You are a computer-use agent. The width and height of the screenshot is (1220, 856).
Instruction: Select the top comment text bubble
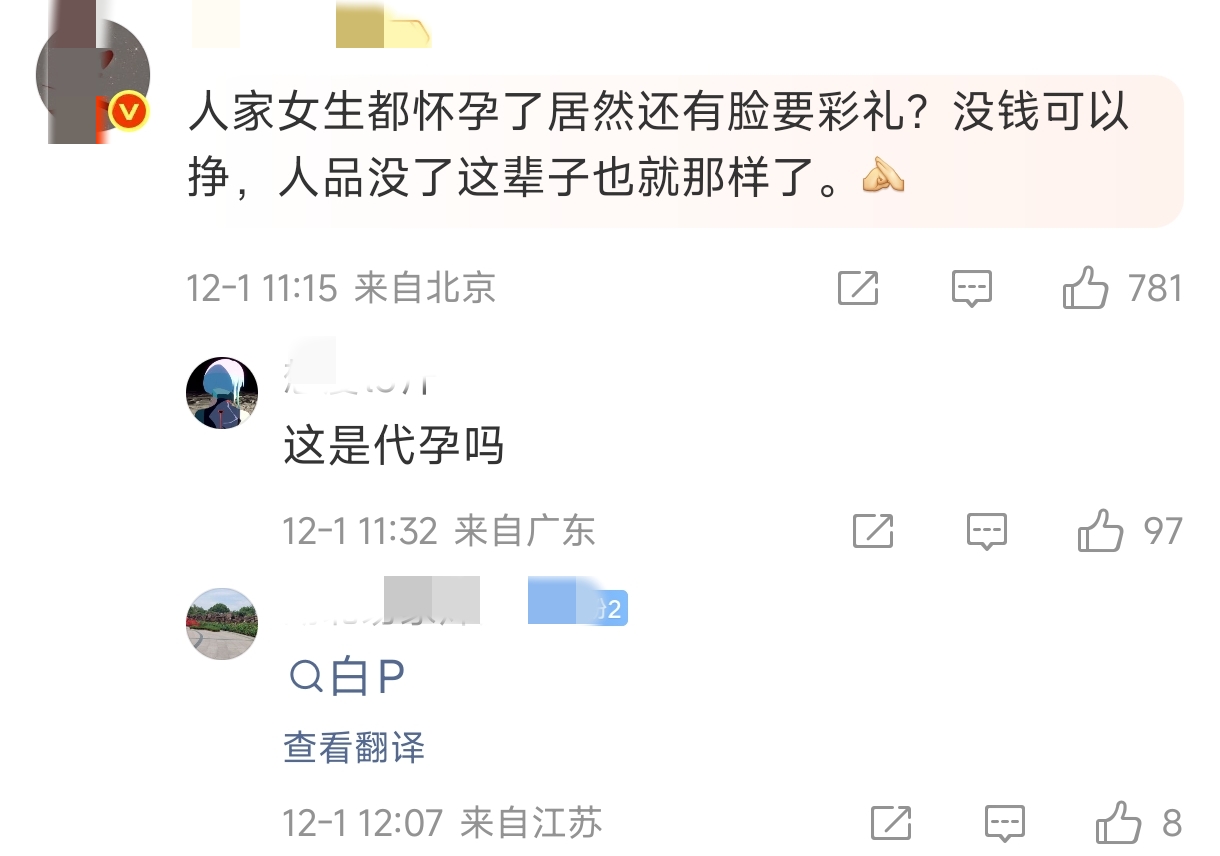tap(681, 151)
